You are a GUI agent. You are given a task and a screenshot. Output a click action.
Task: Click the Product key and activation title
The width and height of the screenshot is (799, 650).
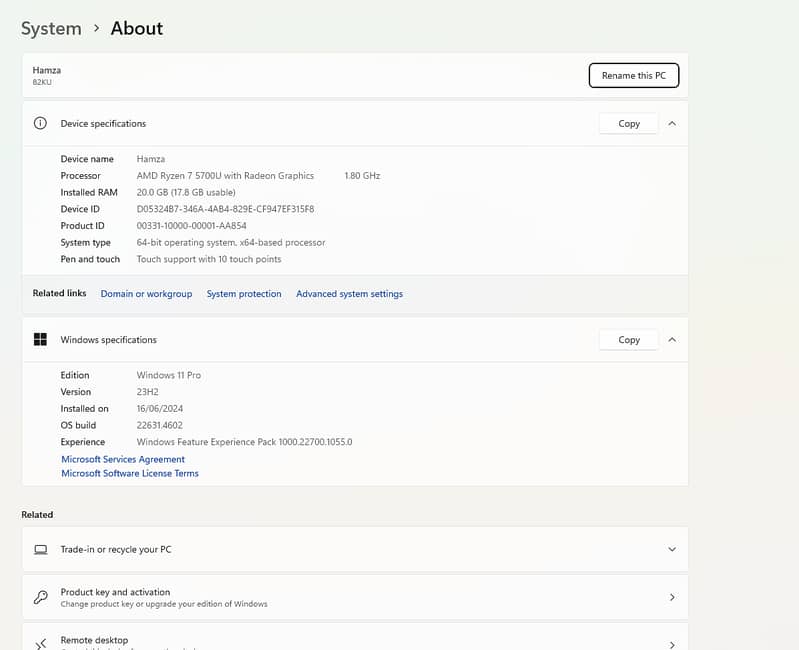click(115, 592)
